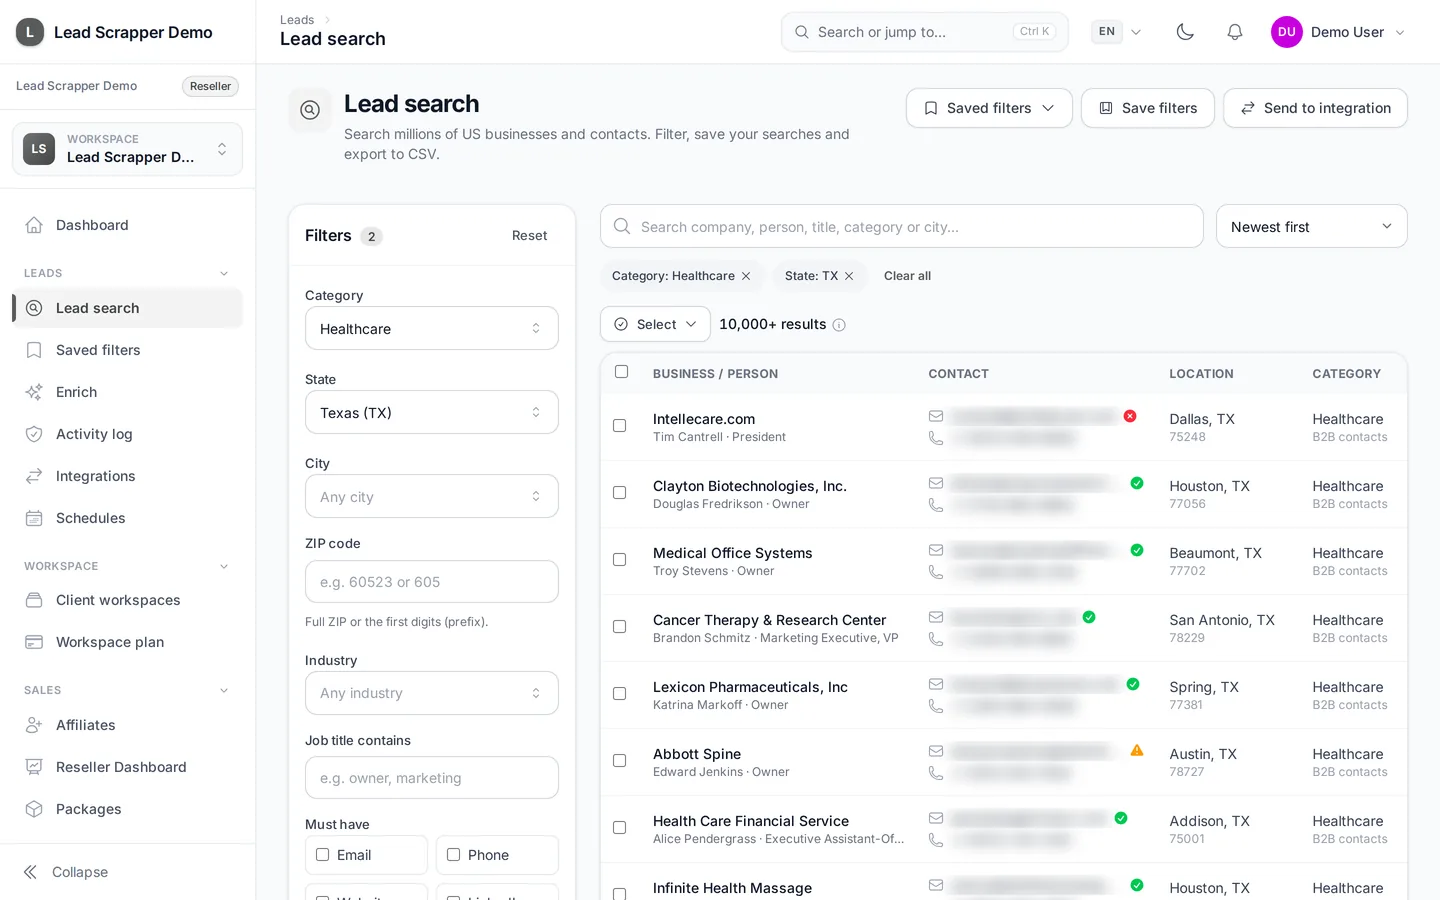Open Activity log in sidebar
1440x900 pixels.
(127, 434)
